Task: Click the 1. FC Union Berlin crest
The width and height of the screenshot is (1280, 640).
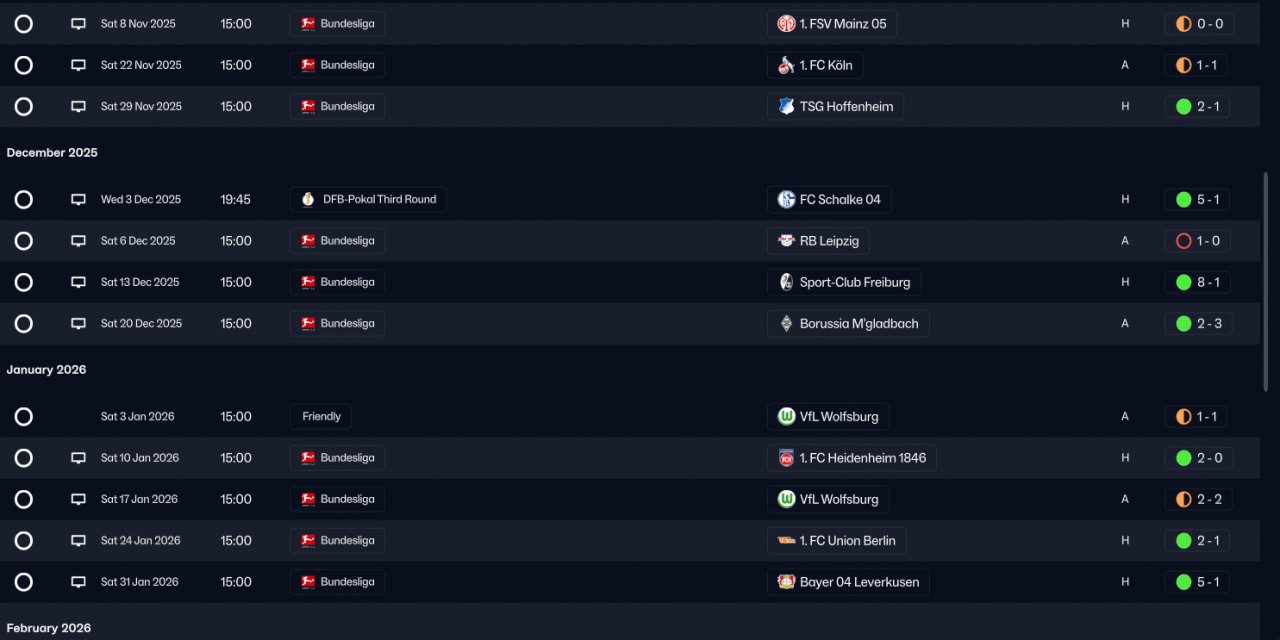Action: [x=787, y=541]
